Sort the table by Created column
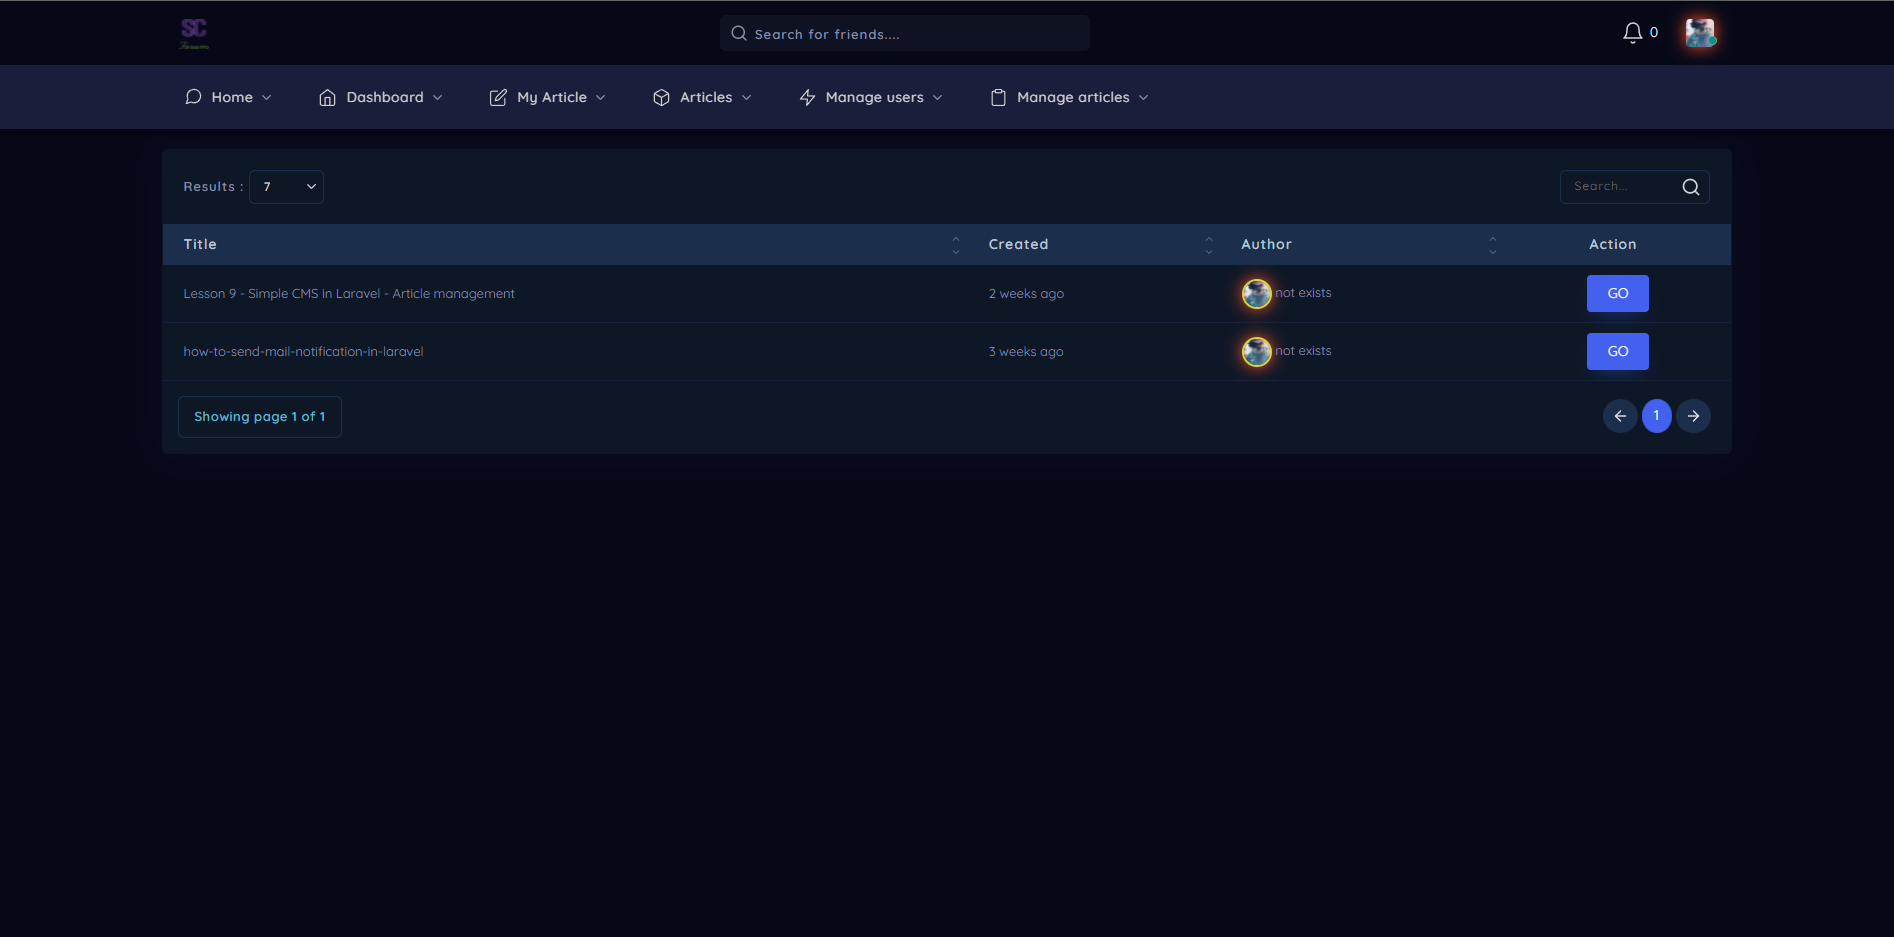 [1208, 245]
